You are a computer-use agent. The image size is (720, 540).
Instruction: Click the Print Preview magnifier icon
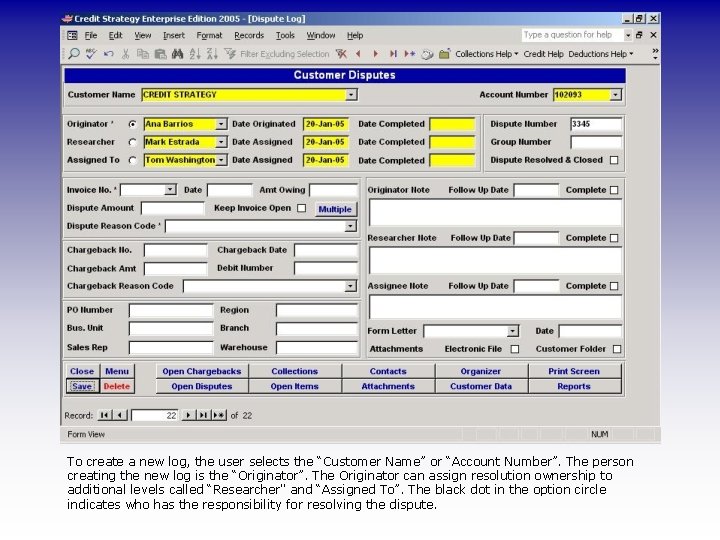(73, 54)
